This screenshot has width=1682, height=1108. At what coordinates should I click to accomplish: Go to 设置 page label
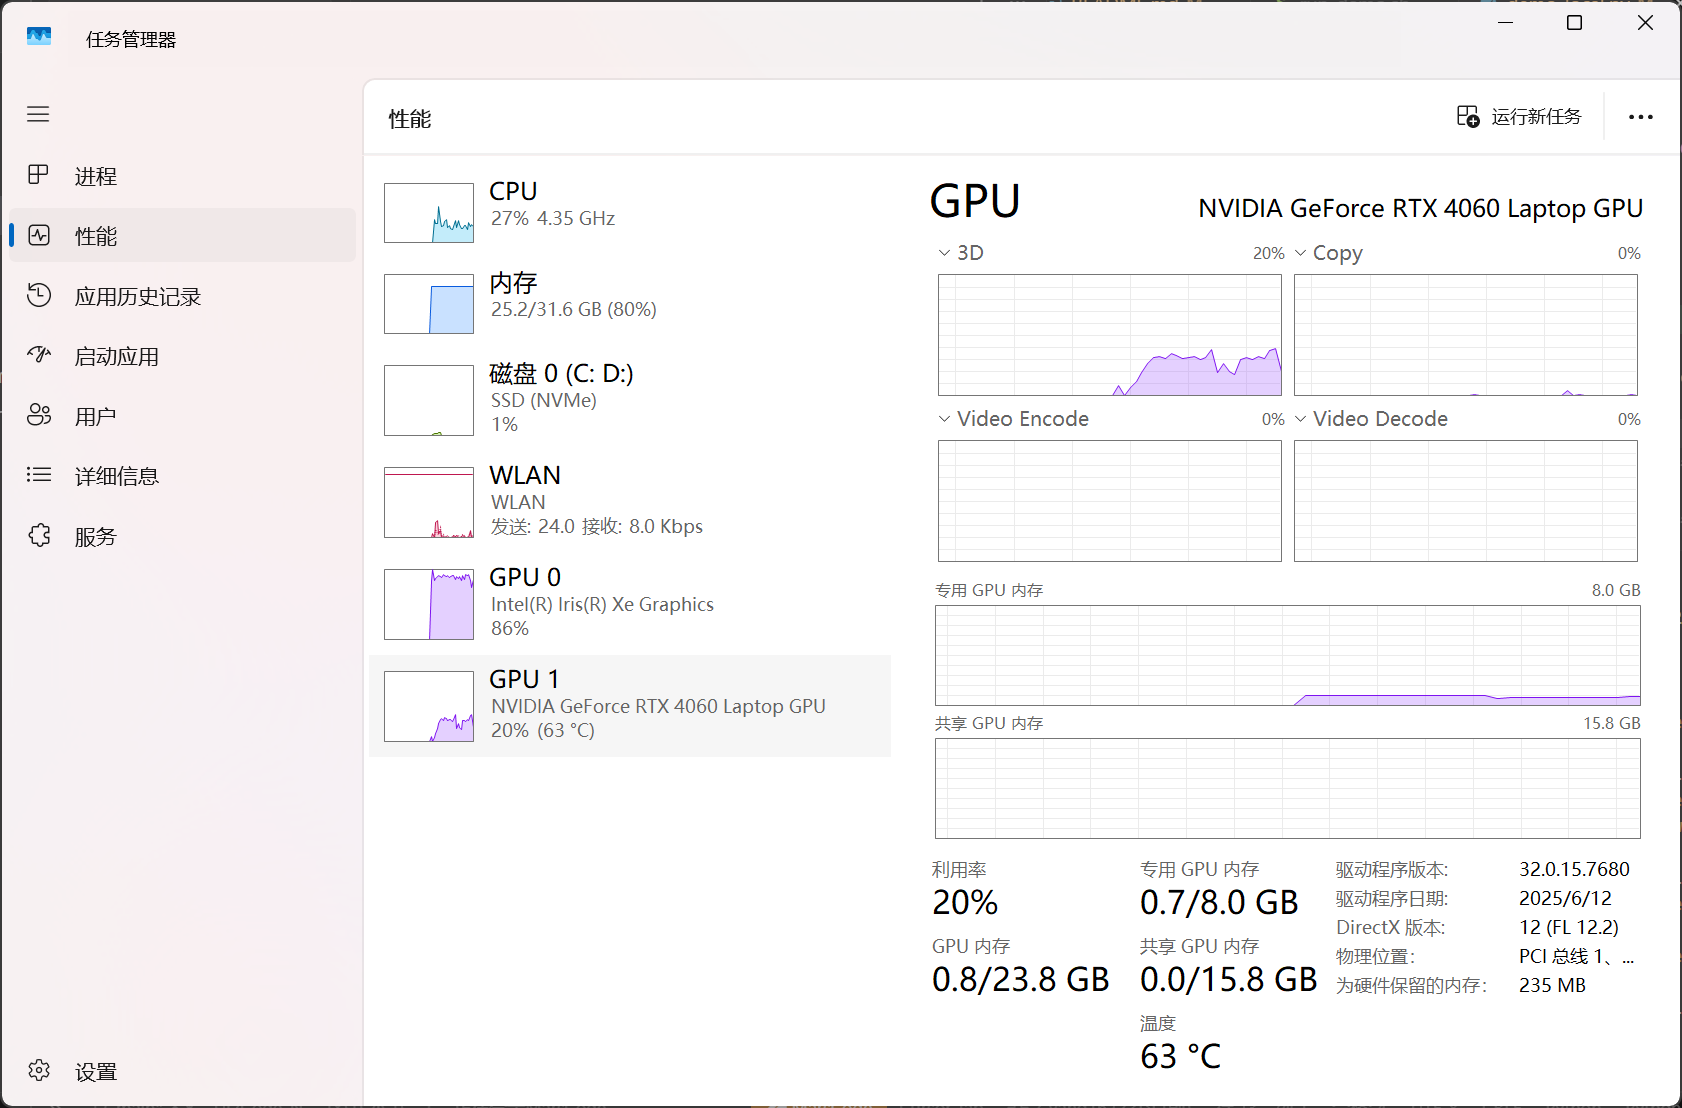pyautogui.click(x=96, y=1072)
